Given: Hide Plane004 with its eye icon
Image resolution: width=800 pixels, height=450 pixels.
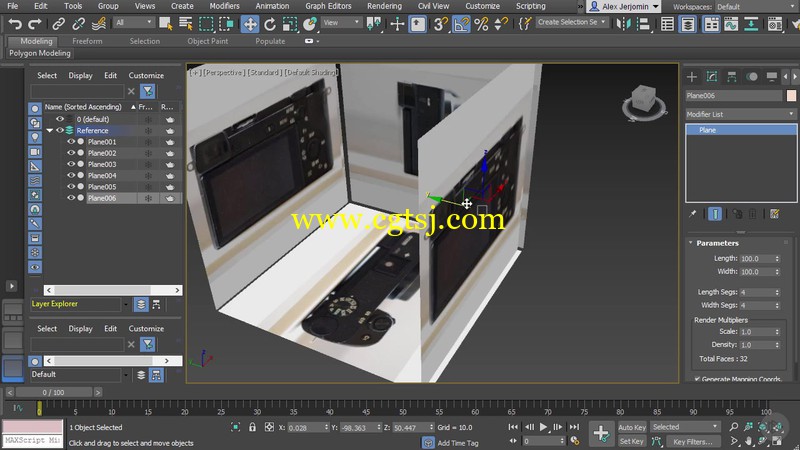Looking at the screenshot, I should click(x=71, y=176).
